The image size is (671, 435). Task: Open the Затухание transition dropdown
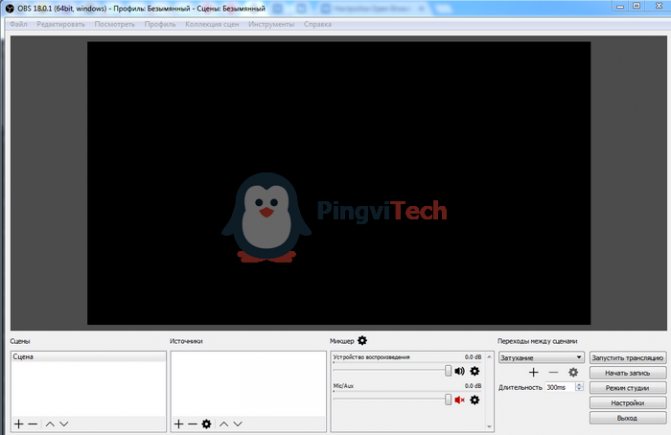pyautogui.click(x=541, y=358)
